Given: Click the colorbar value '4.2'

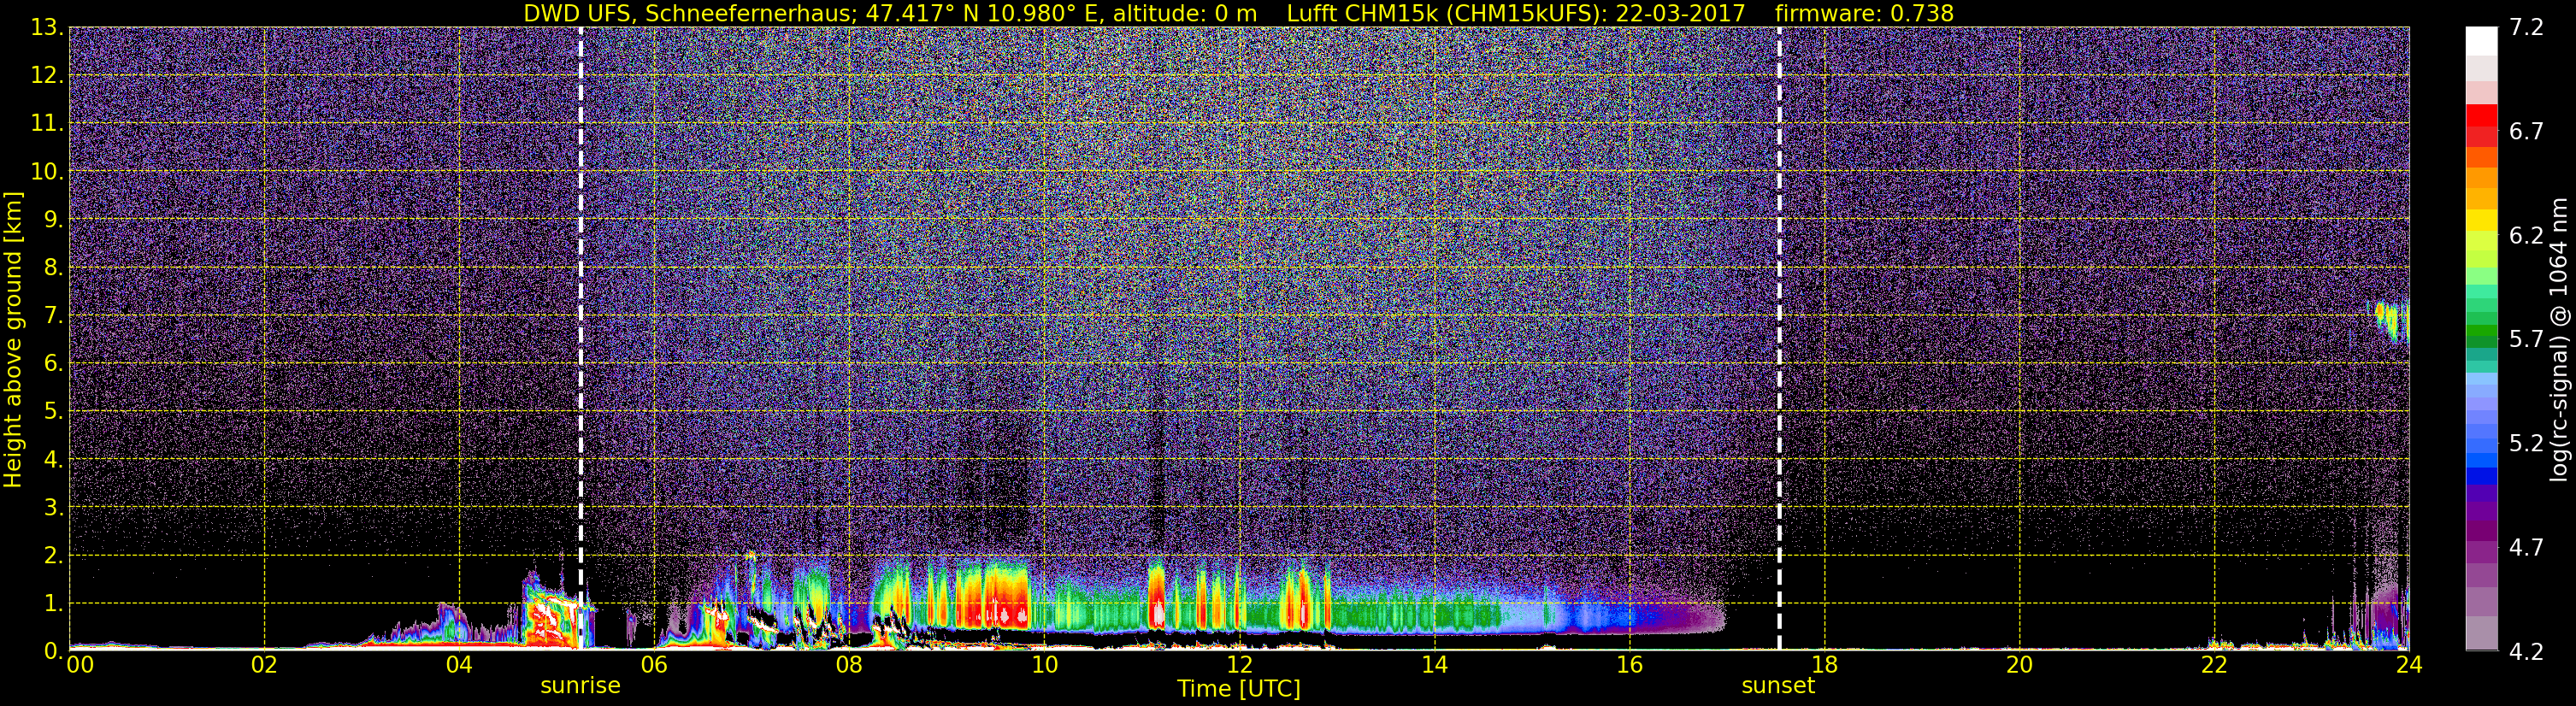Looking at the screenshot, I should tap(2526, 651).
